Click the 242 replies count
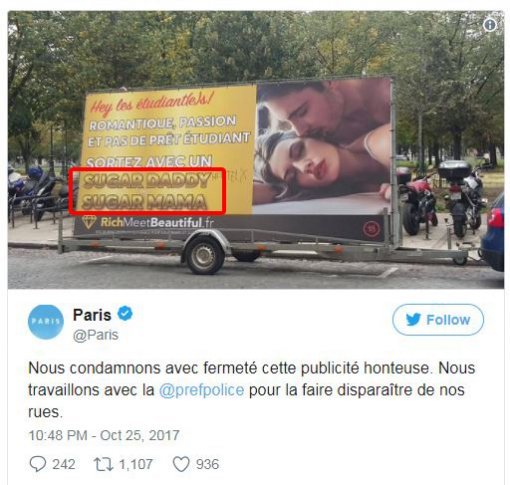The width and height of the screenshot is (510, 485). (64, 464)
